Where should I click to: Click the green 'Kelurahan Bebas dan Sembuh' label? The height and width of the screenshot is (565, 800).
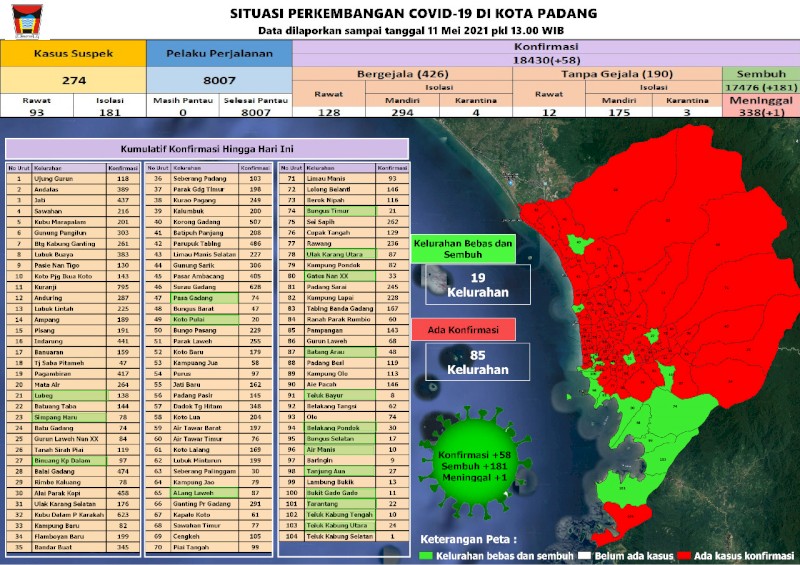[463, 249]
